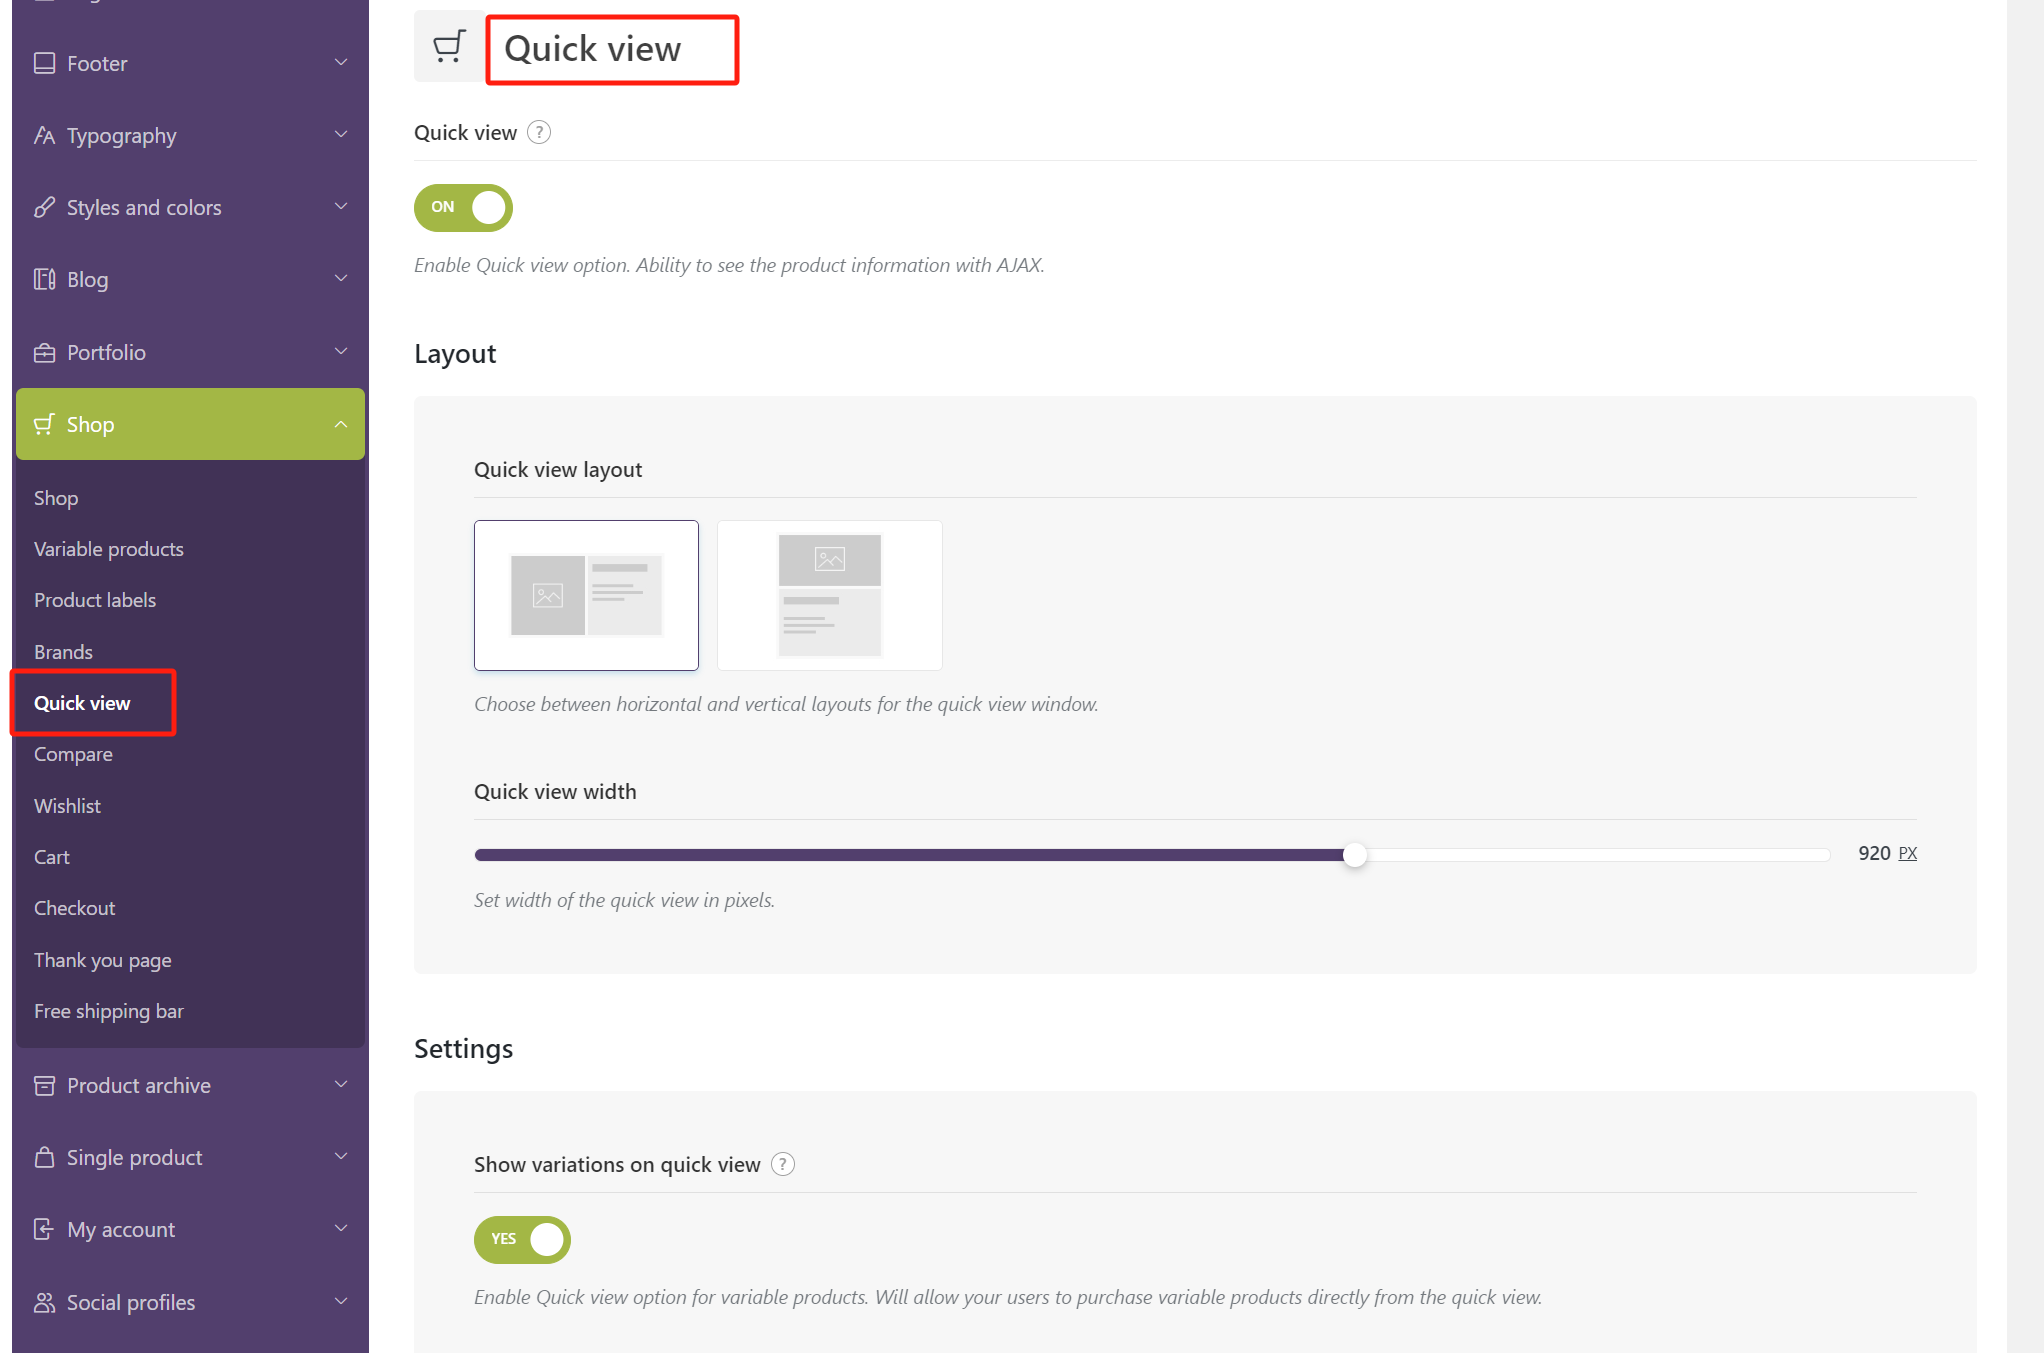Expand the Footer section chevron

coord(341,63)
